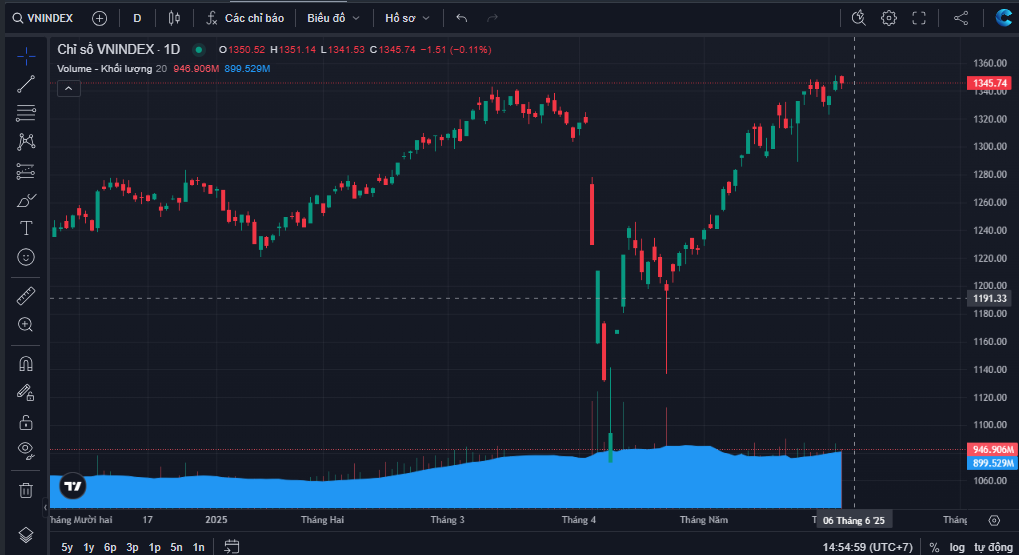Change the D timeframe interval
Image resolution: width=1019 pixels, height=555 pixels.
[137, 18]
